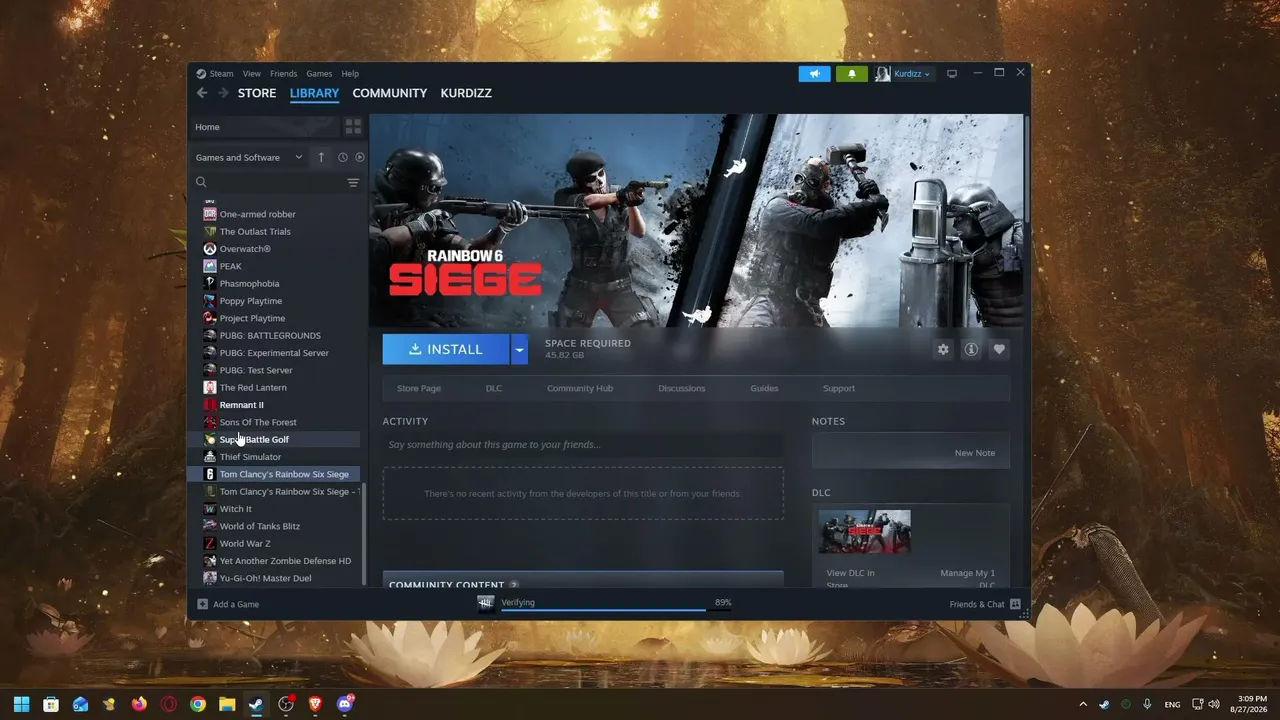Switch to the COMMUNITY tab
Image resolution: width=1280 pixels, height=720 pixels.
390,93
